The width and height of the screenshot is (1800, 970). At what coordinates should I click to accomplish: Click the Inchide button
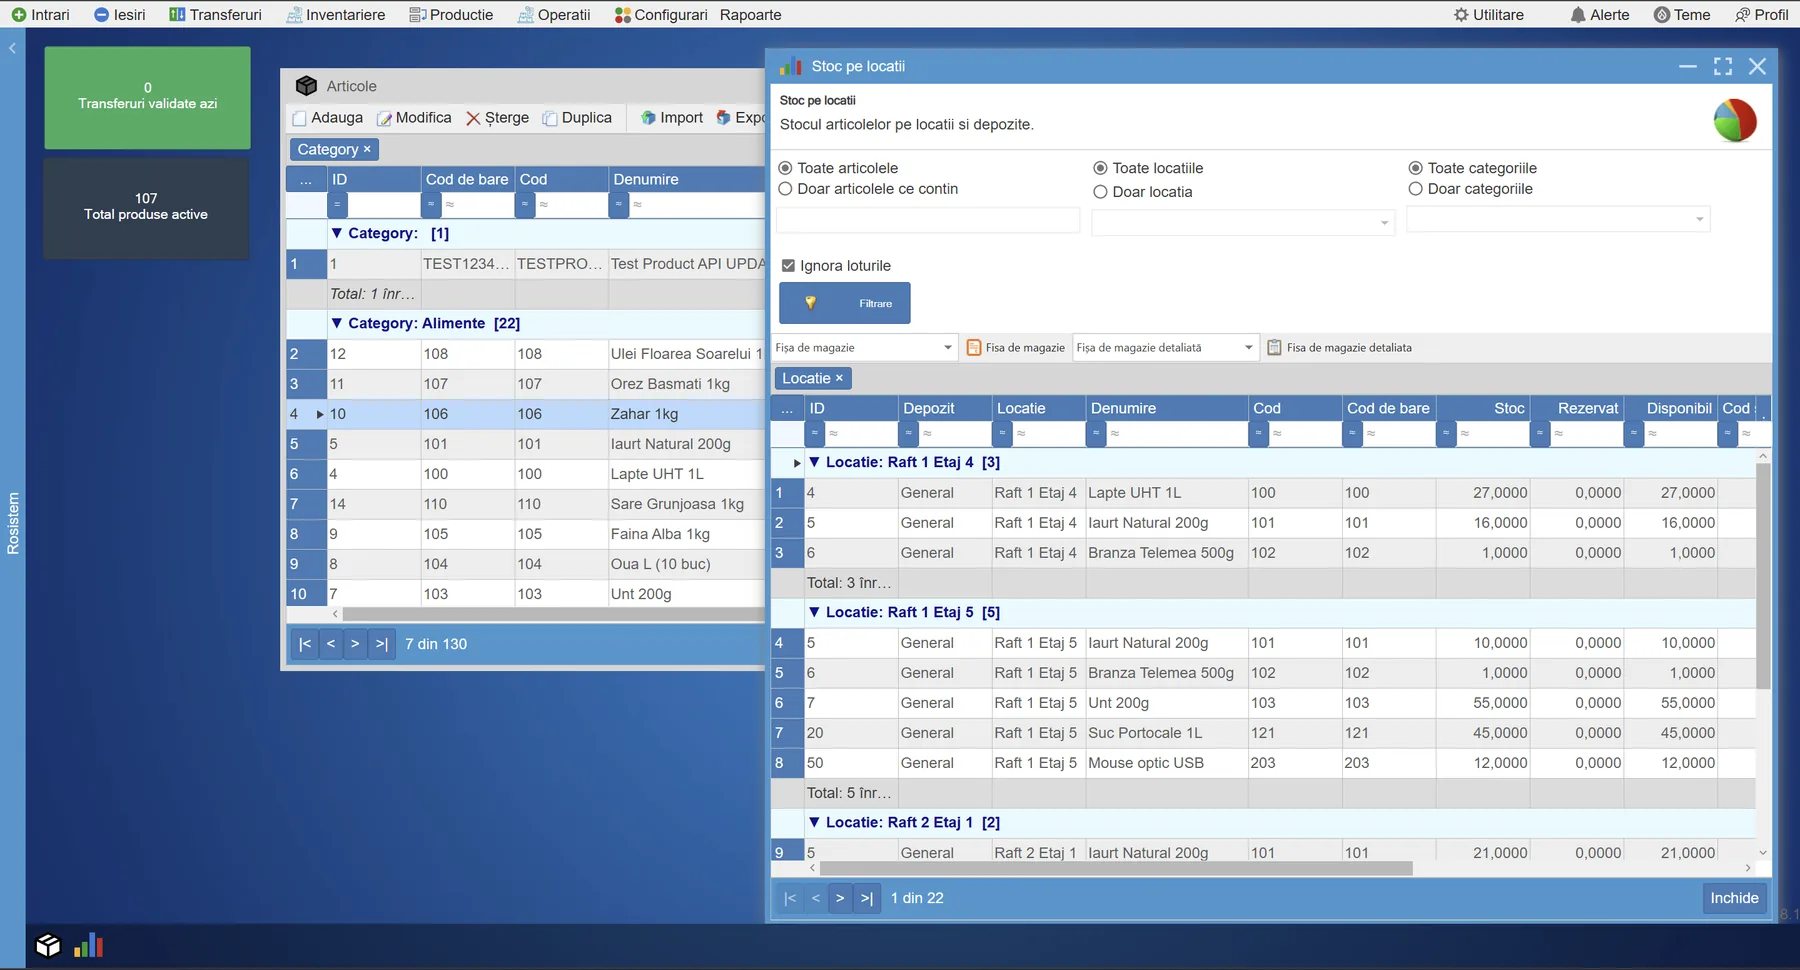tap(1734, 898)
